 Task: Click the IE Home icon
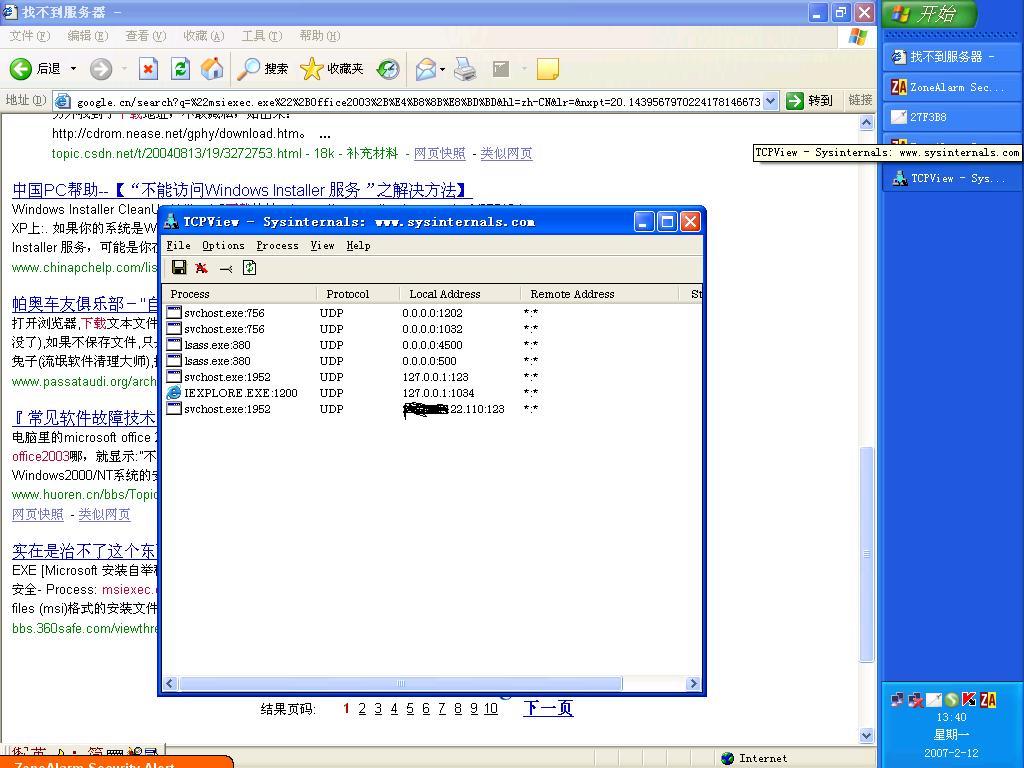coord(211,69)
